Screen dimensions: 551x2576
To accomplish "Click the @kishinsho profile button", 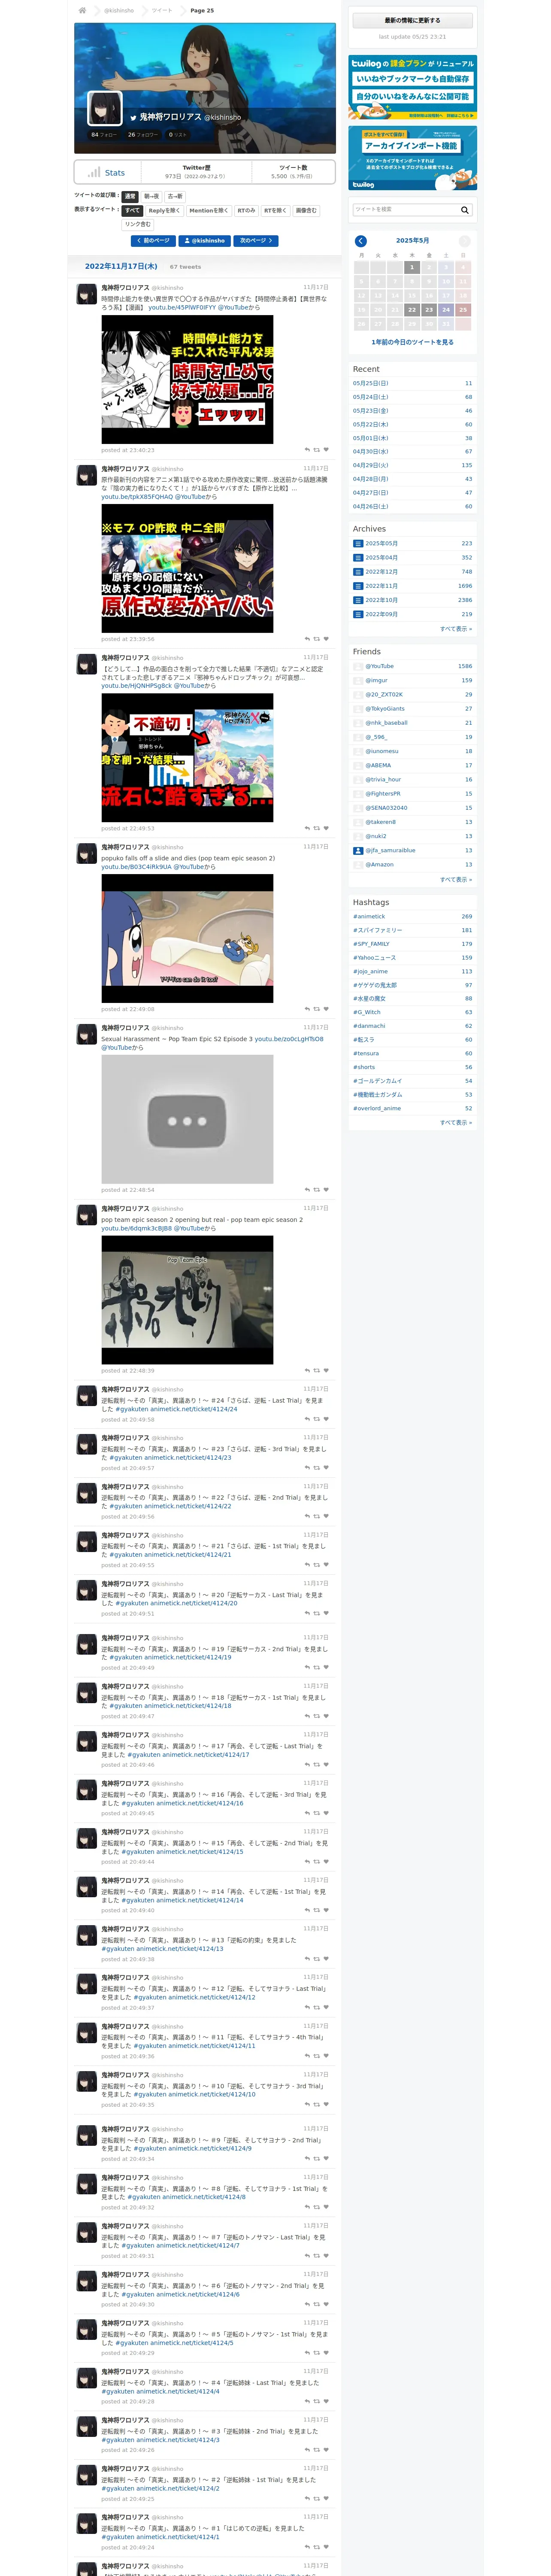I will click(205, 241).
